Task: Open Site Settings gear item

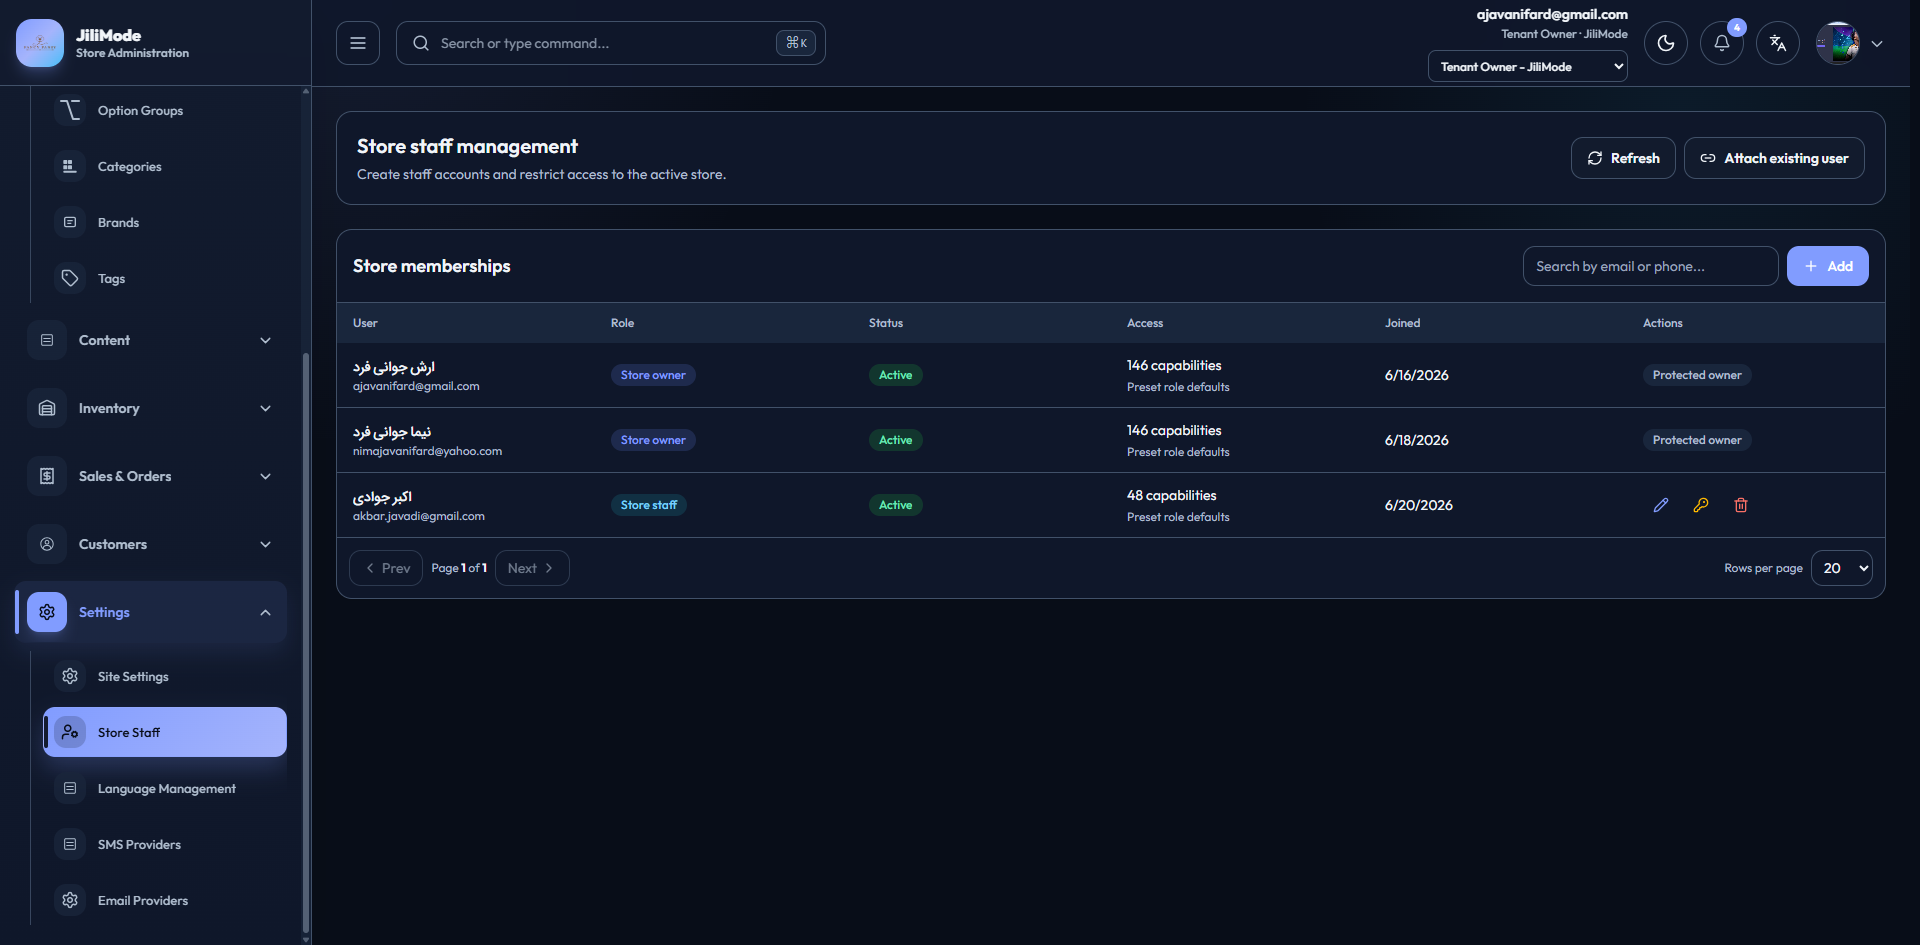Action: [165, 677]
